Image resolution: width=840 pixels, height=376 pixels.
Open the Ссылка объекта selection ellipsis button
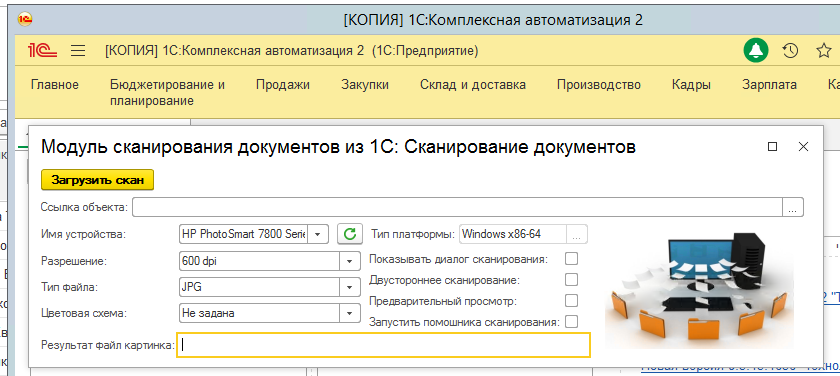click(793, 207)
